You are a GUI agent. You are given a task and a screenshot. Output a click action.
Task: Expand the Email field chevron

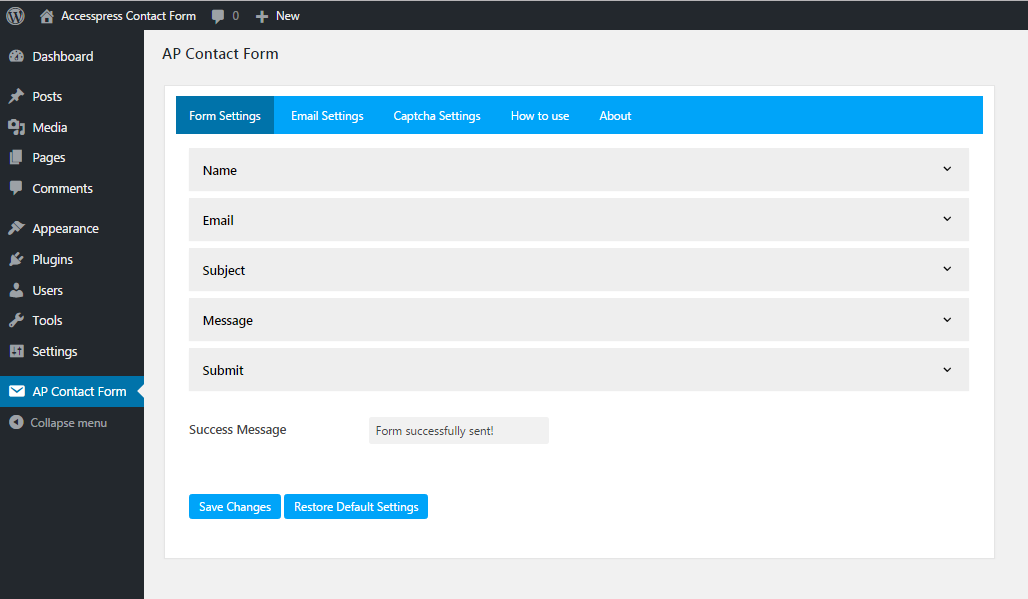tap(947, 219)
